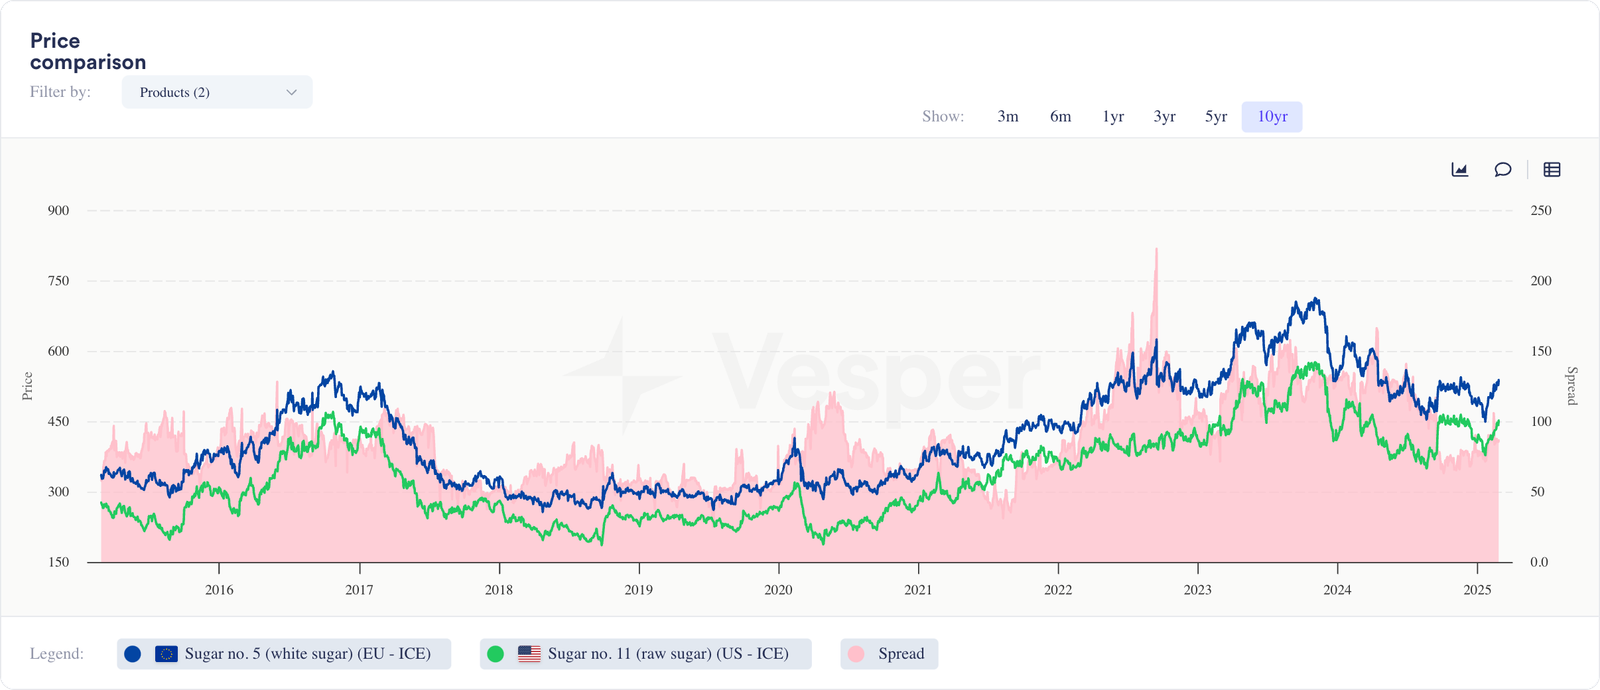
Task: Click the active 10yr range button
Action: (1271, 116)
